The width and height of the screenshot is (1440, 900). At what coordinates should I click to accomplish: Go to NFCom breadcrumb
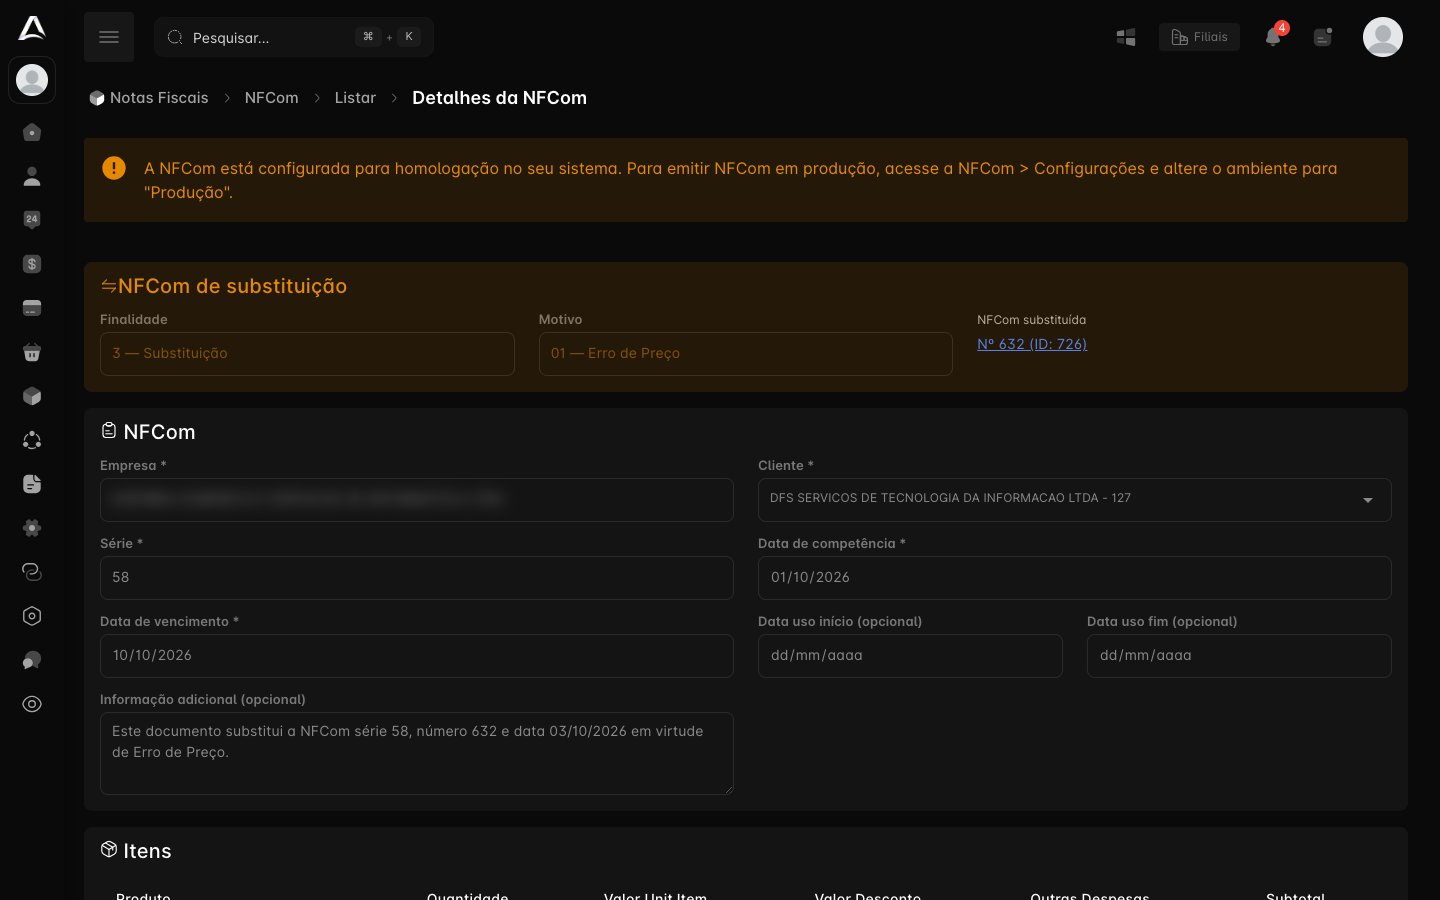(272, 98)
